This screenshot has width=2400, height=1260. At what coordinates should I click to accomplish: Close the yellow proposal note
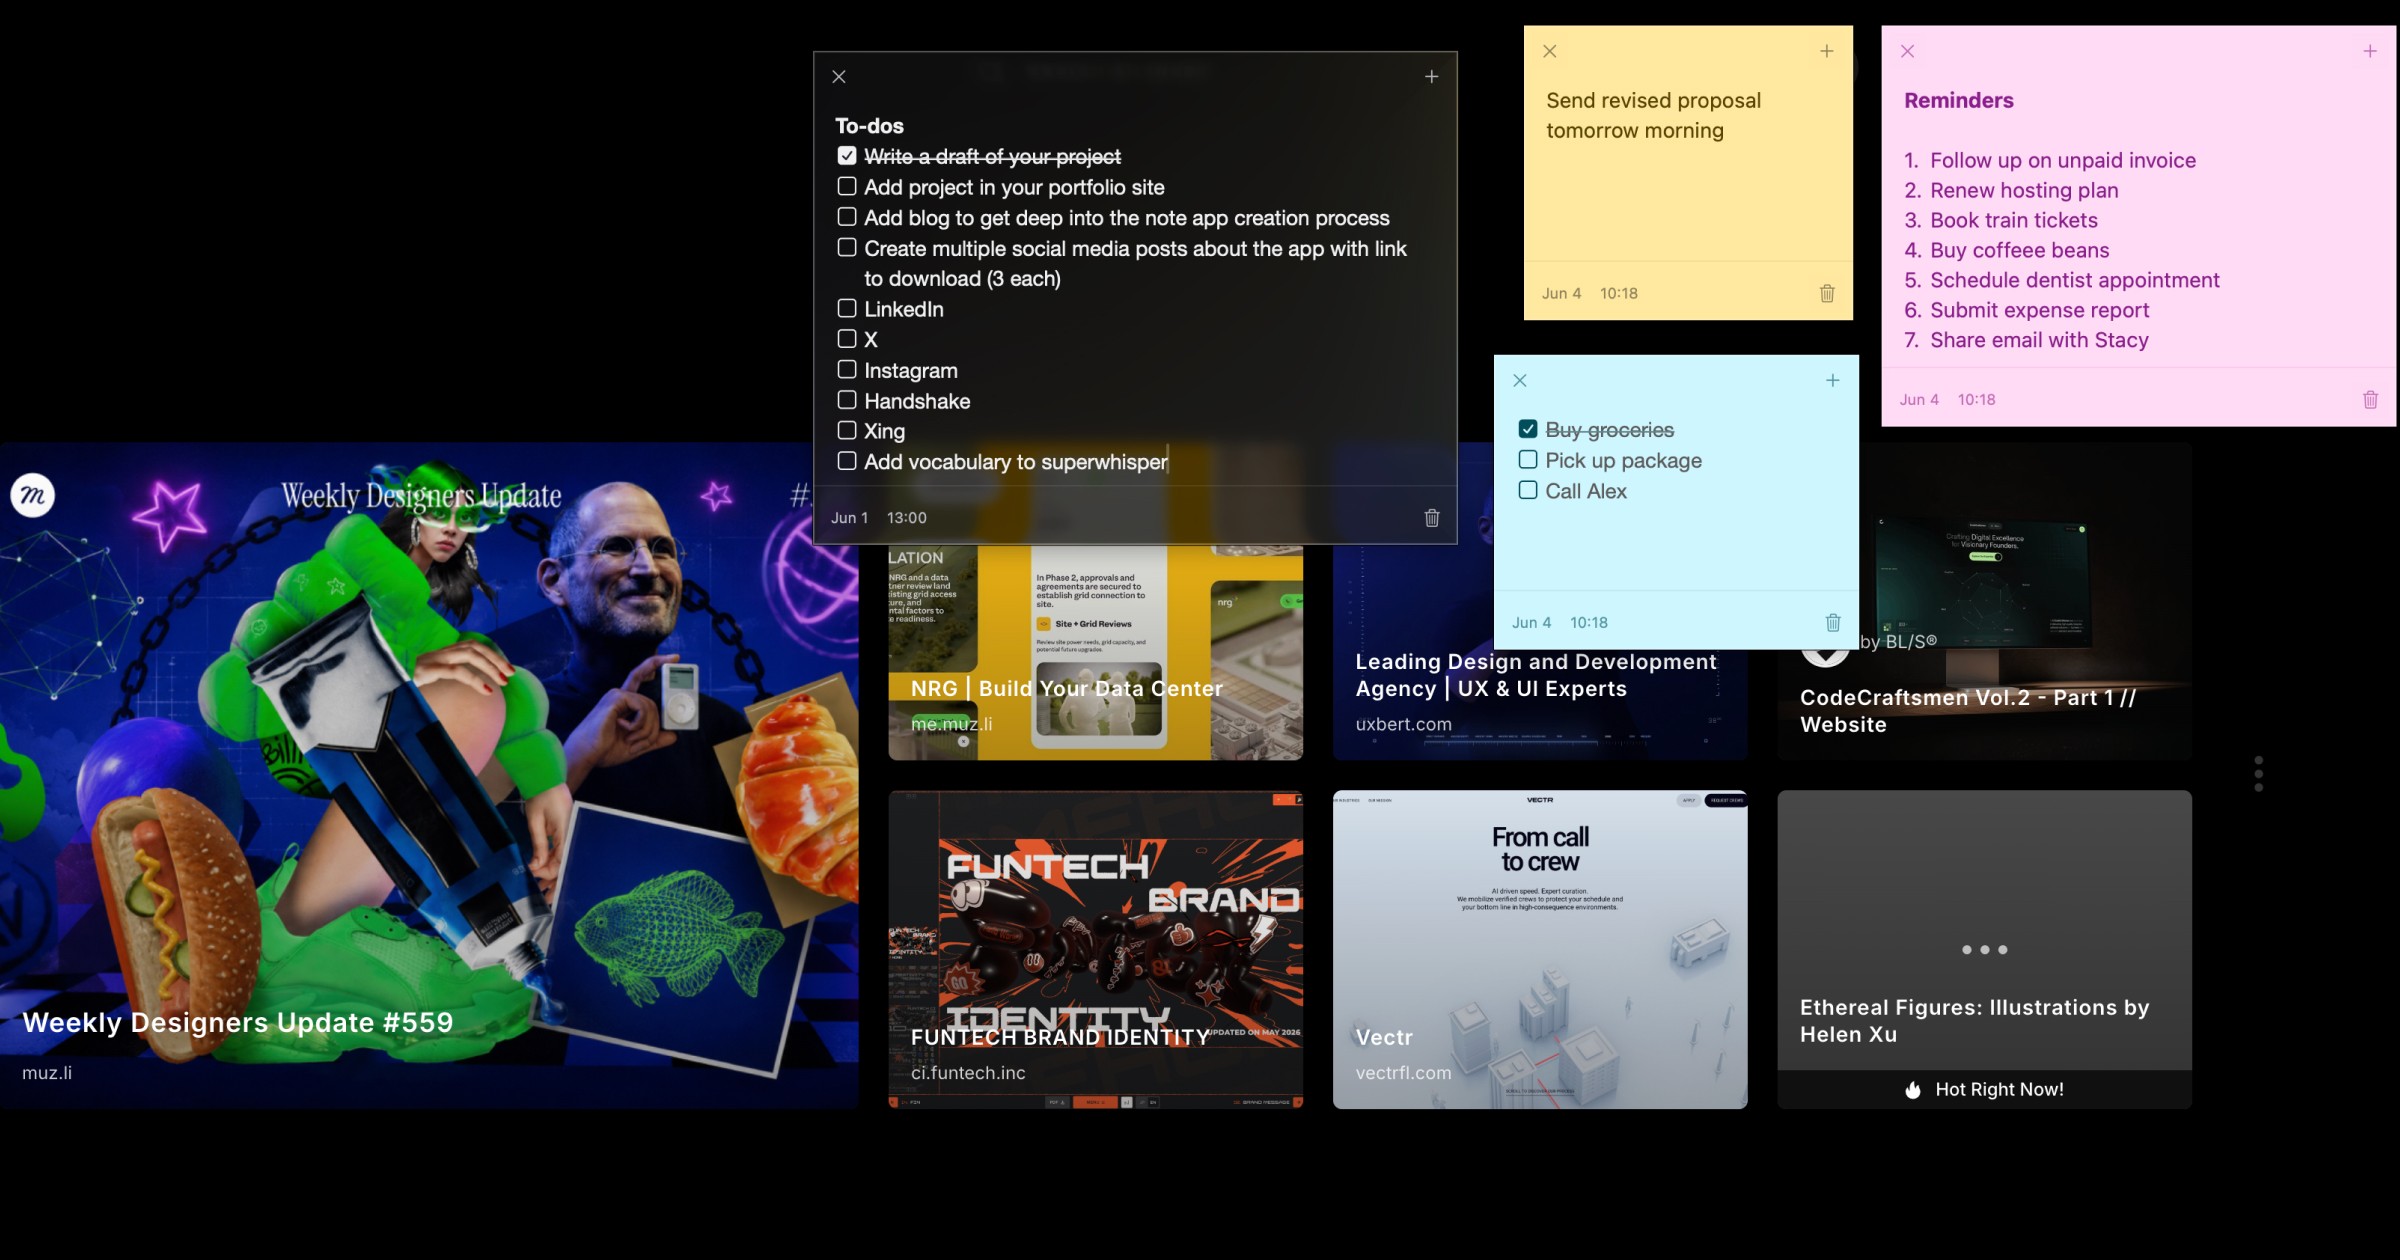tap(1549, 51)
